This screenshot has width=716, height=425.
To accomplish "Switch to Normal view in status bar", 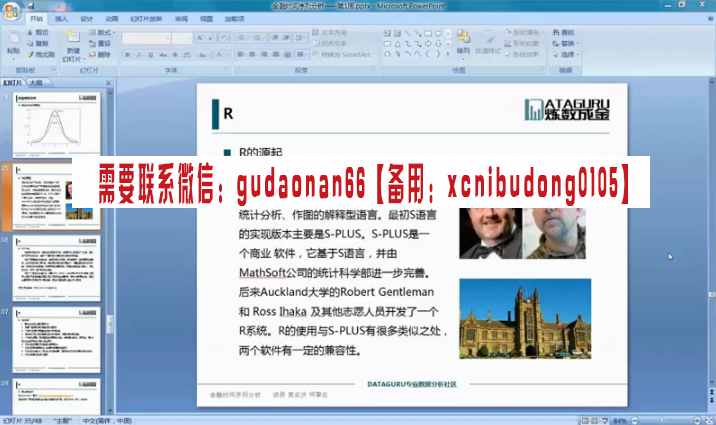I will point(585,420).
